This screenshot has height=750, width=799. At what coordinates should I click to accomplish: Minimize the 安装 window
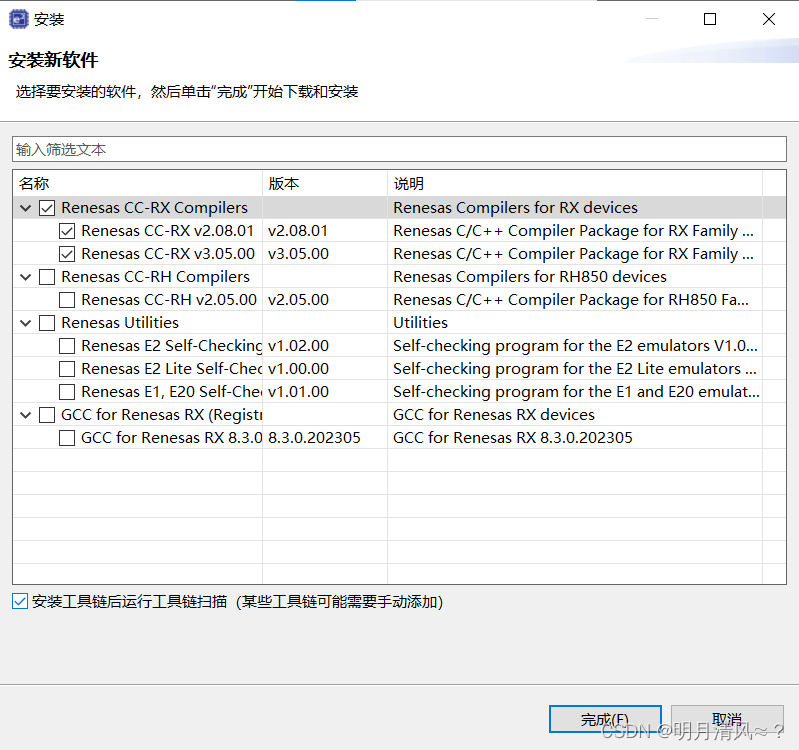(652, 19)
